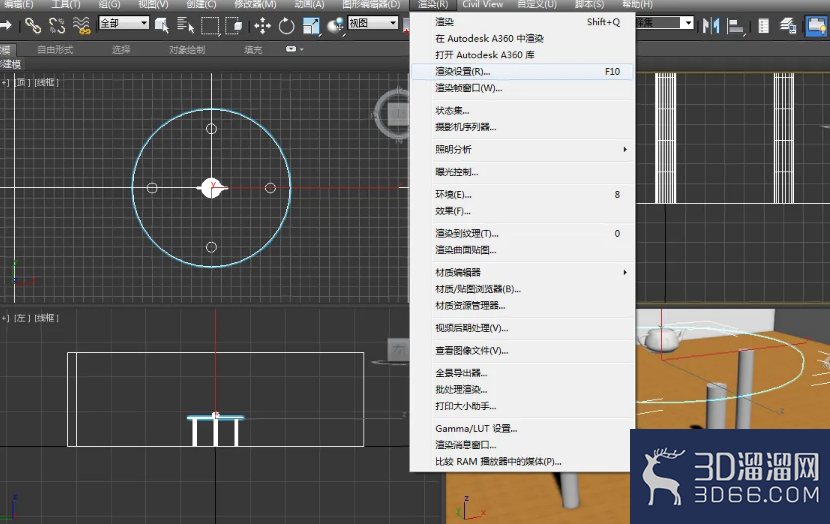The height and width of the screenshot is (524, 830).
Task: Open the 工具(T) menu
Action: pos(66,4)
